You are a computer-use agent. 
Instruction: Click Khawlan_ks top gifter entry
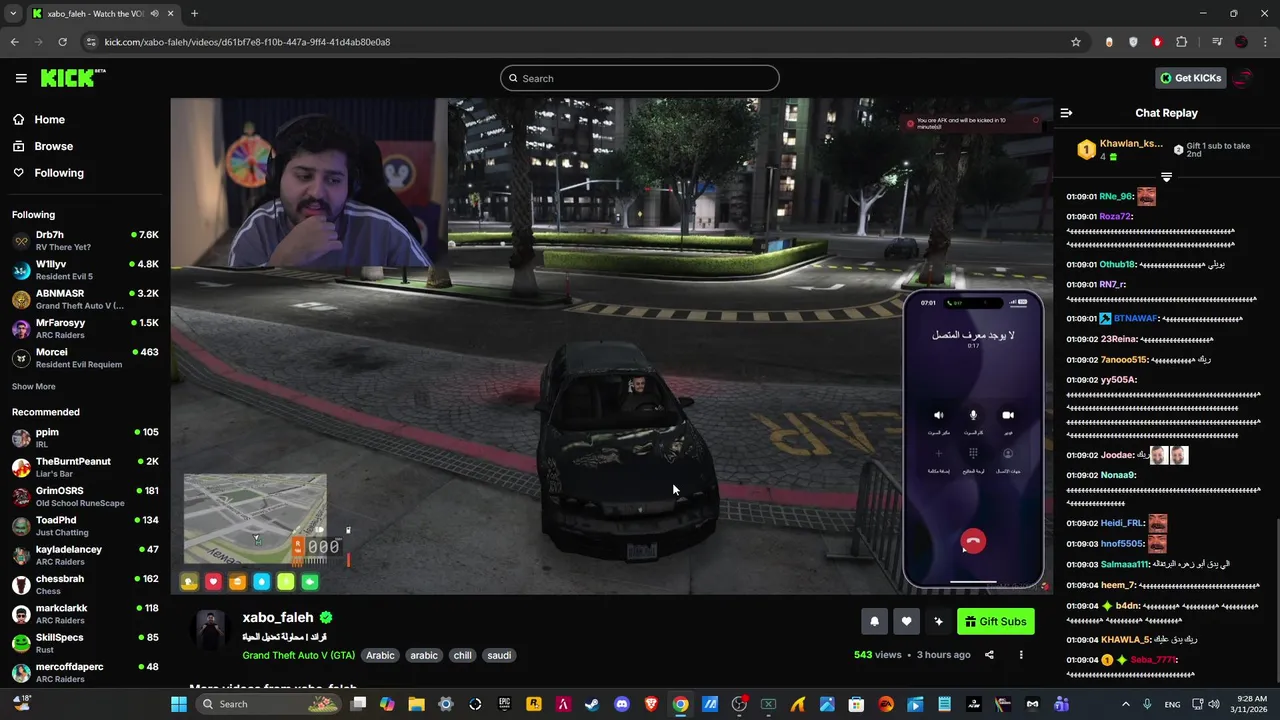pyautogui.click(x=1121, y=150)
